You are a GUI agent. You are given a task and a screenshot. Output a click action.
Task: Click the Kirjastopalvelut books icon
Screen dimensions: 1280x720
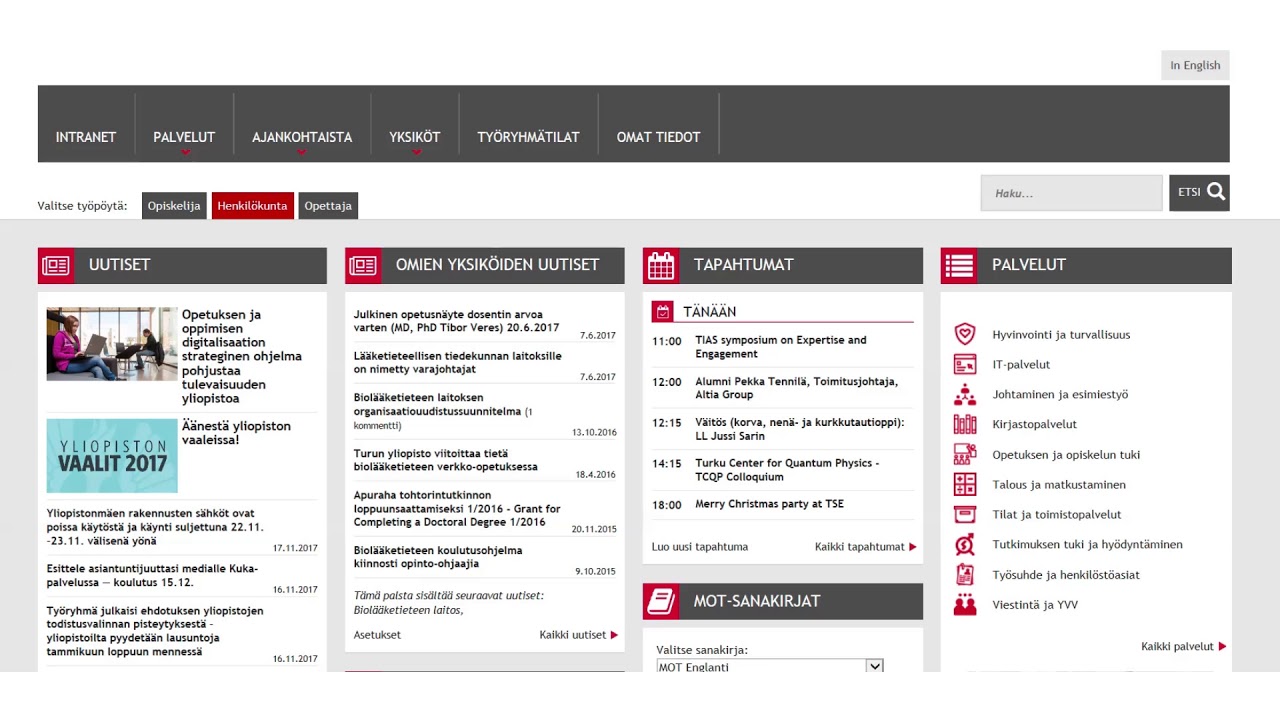coord(965,424)
